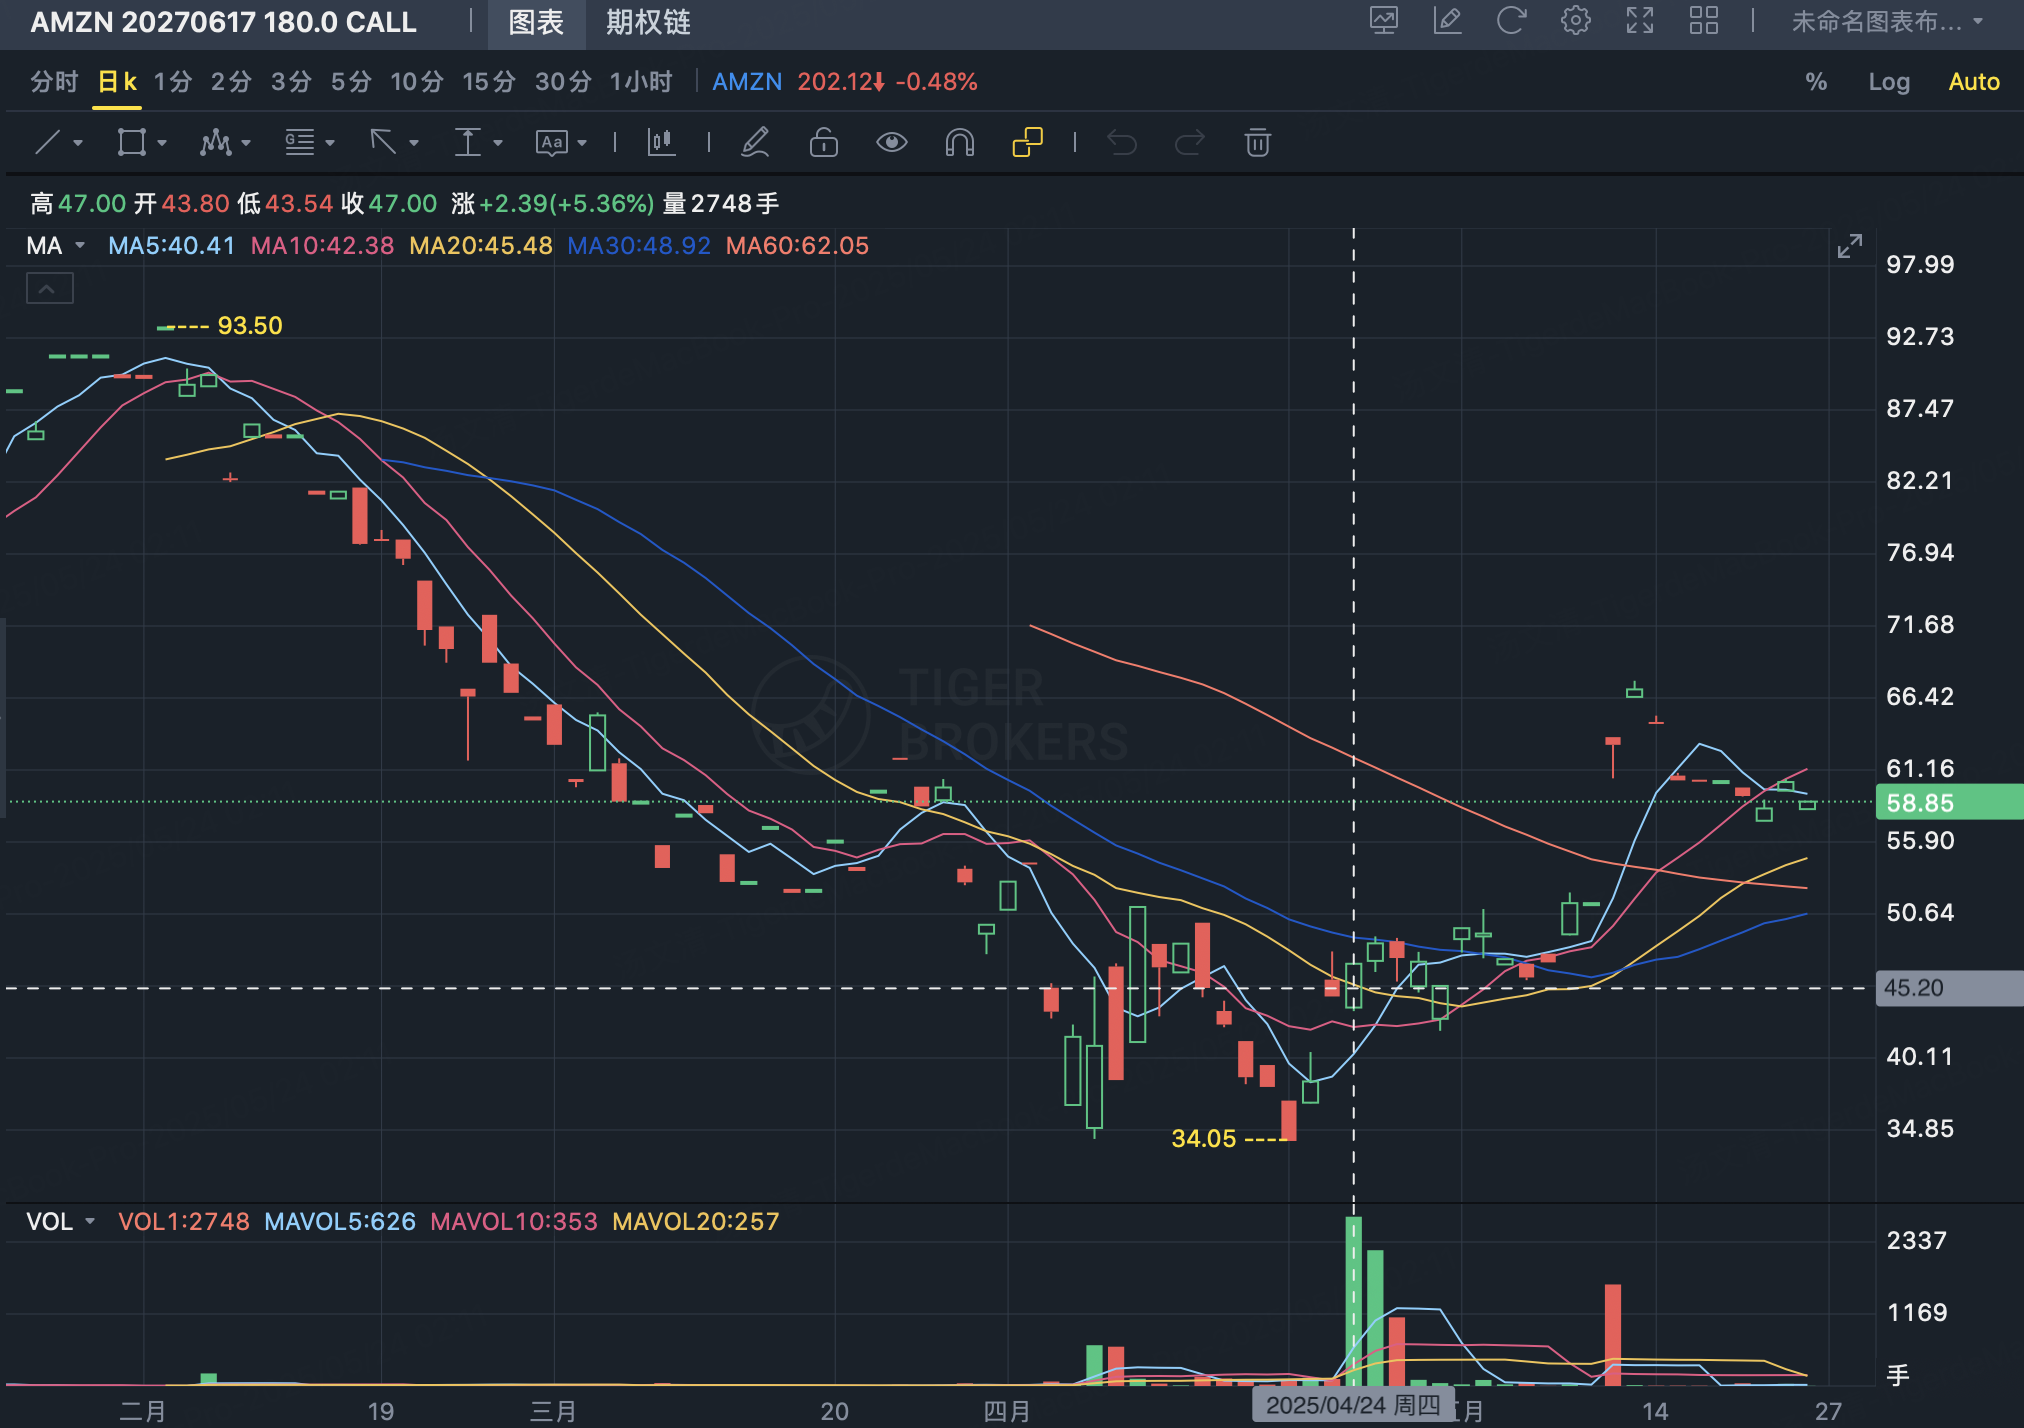Click the MA60:62.05 legend value
This screenshot has height=1428, width=2024.
797,246
